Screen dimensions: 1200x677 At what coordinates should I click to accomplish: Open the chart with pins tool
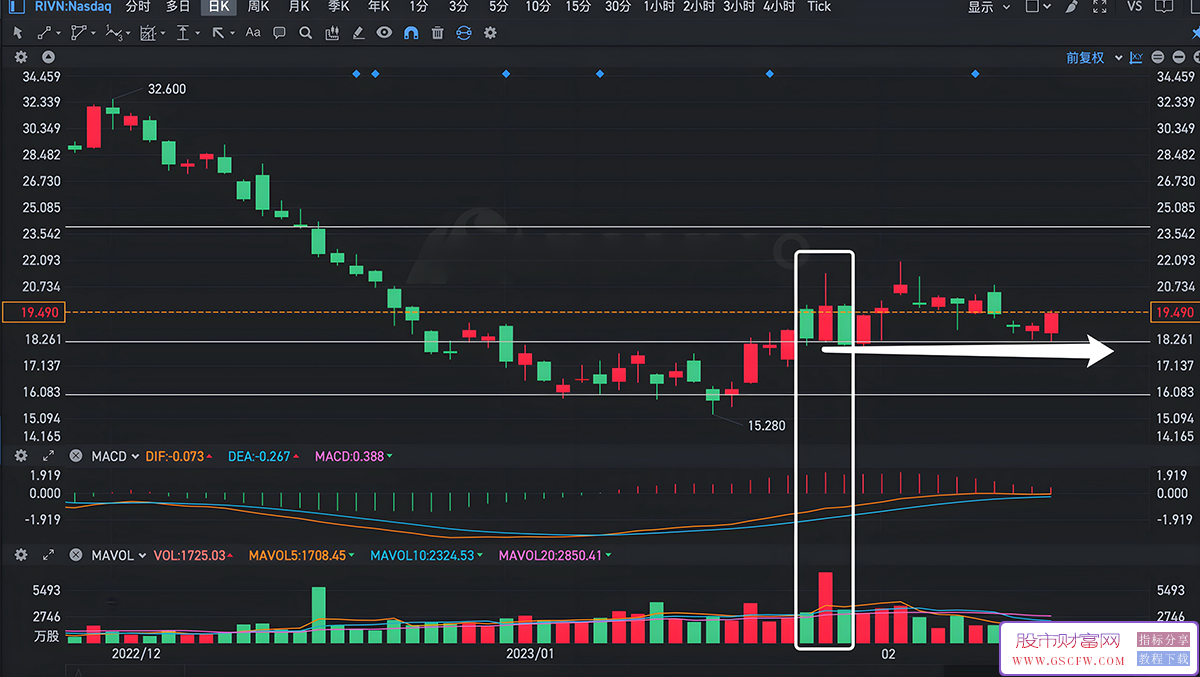point(332,33)
